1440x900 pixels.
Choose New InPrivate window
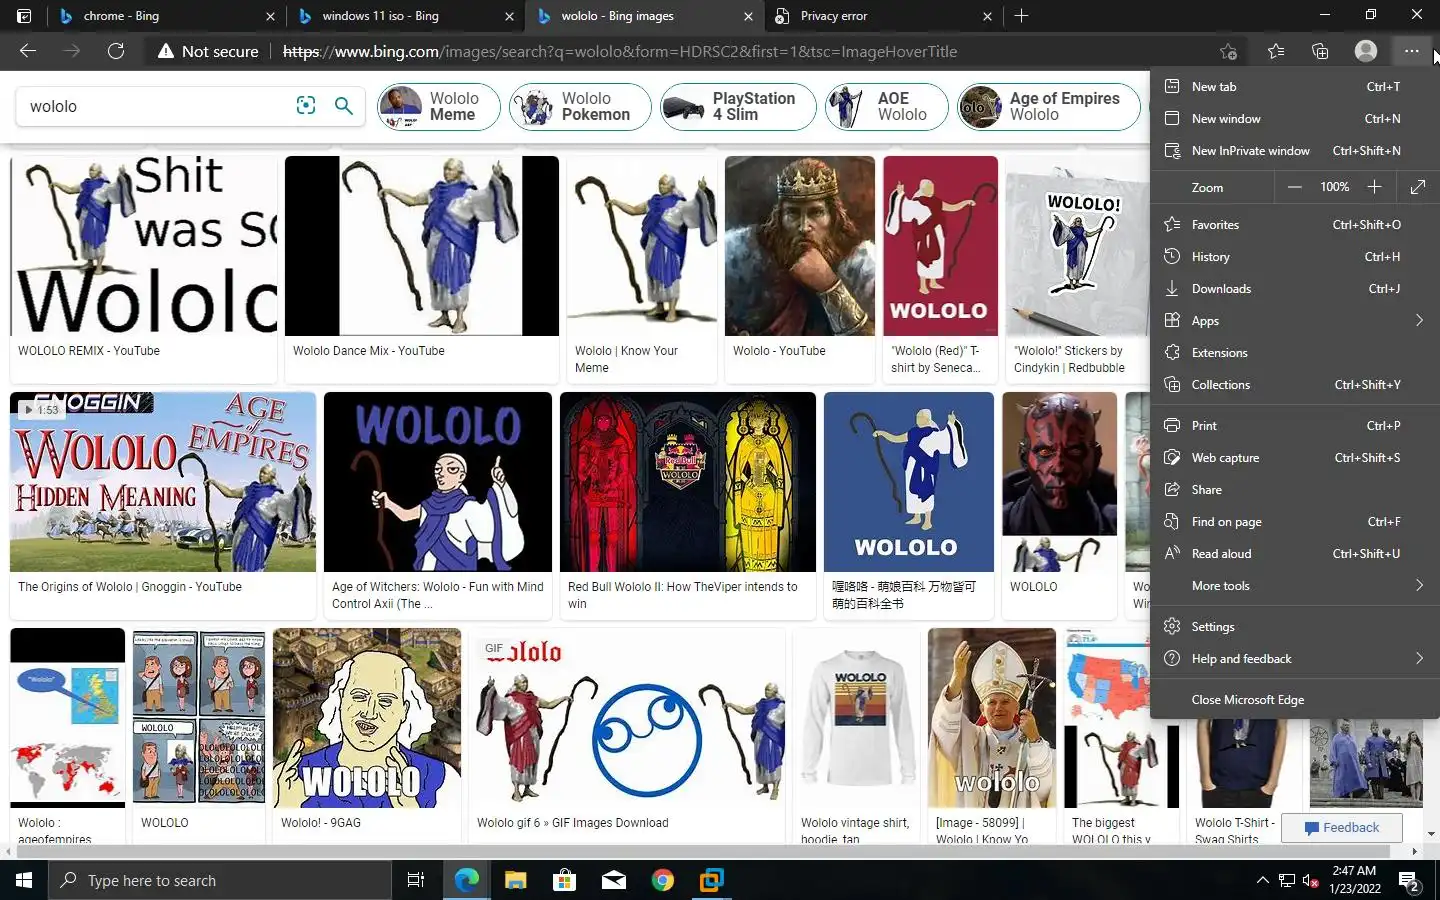[x=1295, y=151]
